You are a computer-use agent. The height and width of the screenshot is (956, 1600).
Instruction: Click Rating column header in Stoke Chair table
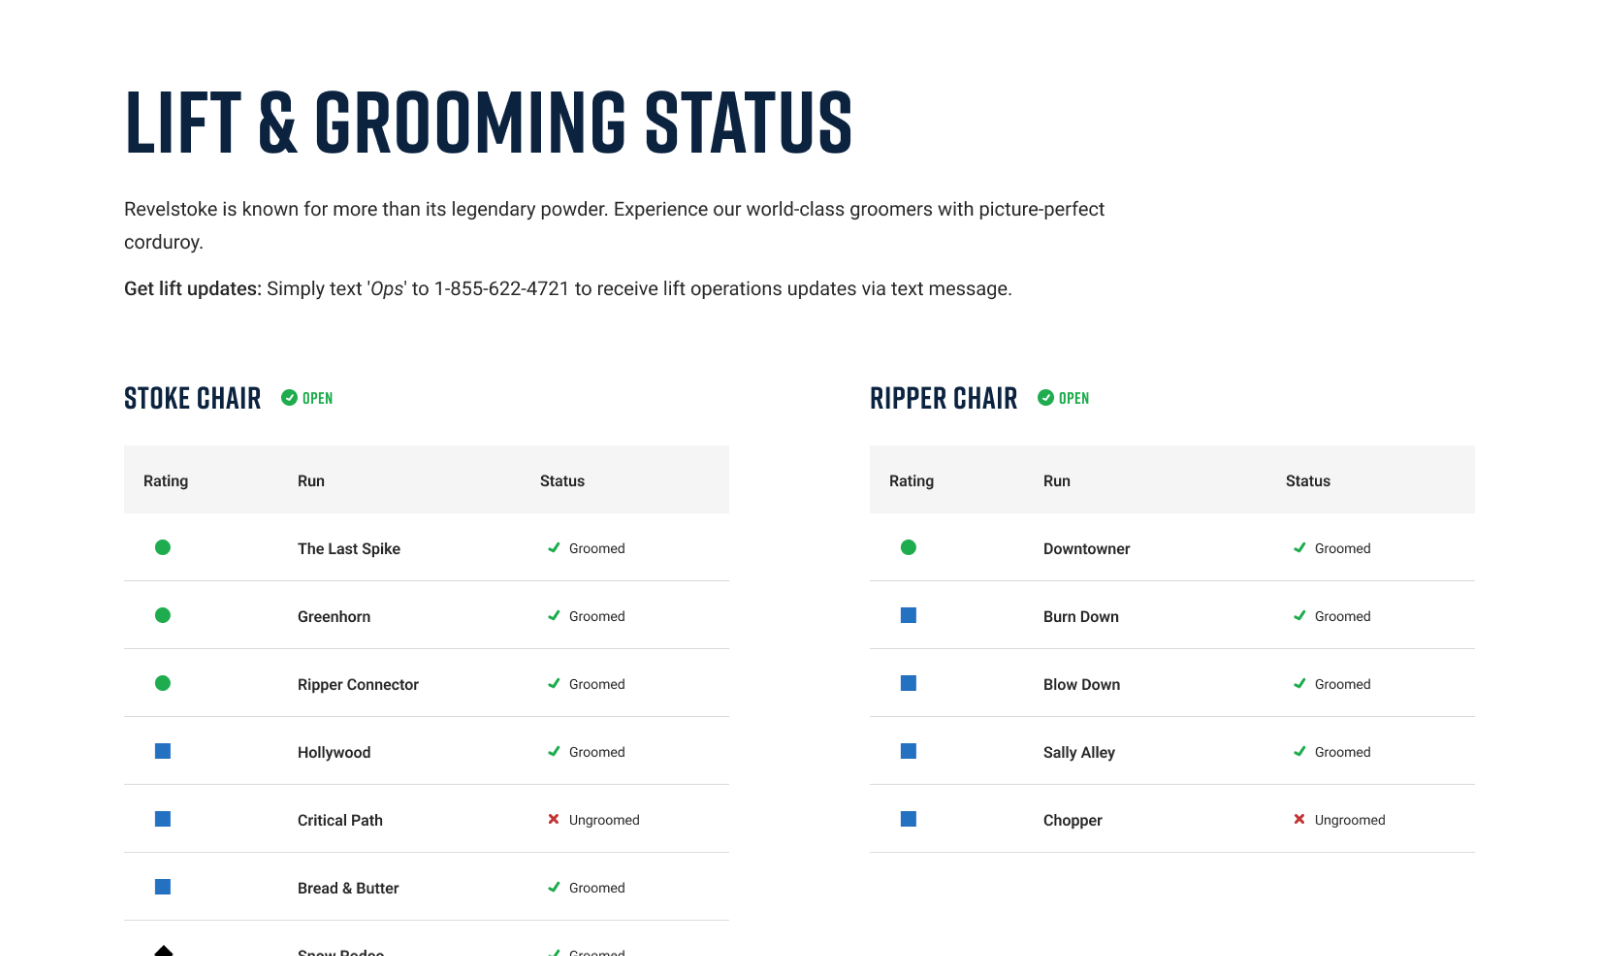pos(165,481)
